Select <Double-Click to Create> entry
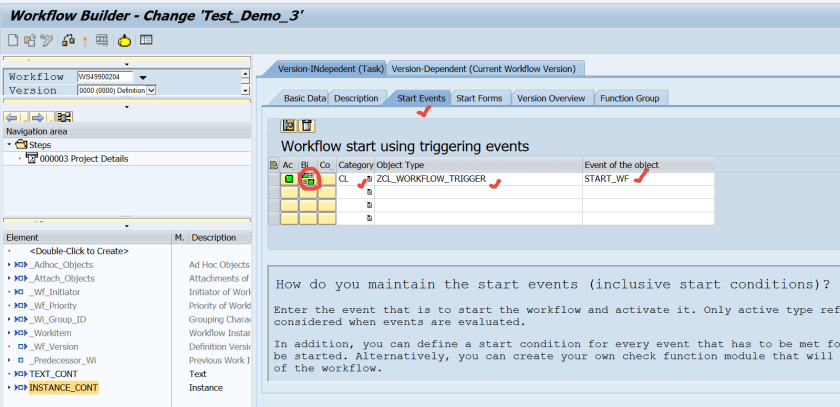This screenshot has height=407, width=840. (x=79, y=251)
